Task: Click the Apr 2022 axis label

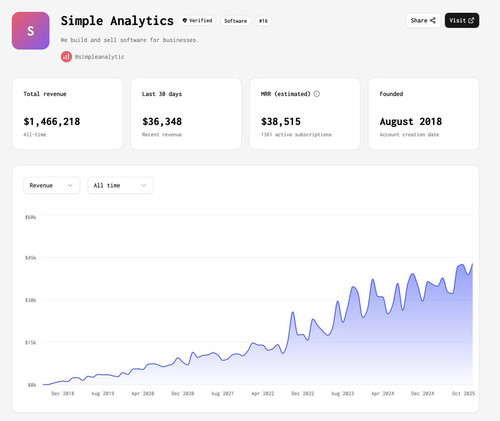Action: tap(263, 393)
